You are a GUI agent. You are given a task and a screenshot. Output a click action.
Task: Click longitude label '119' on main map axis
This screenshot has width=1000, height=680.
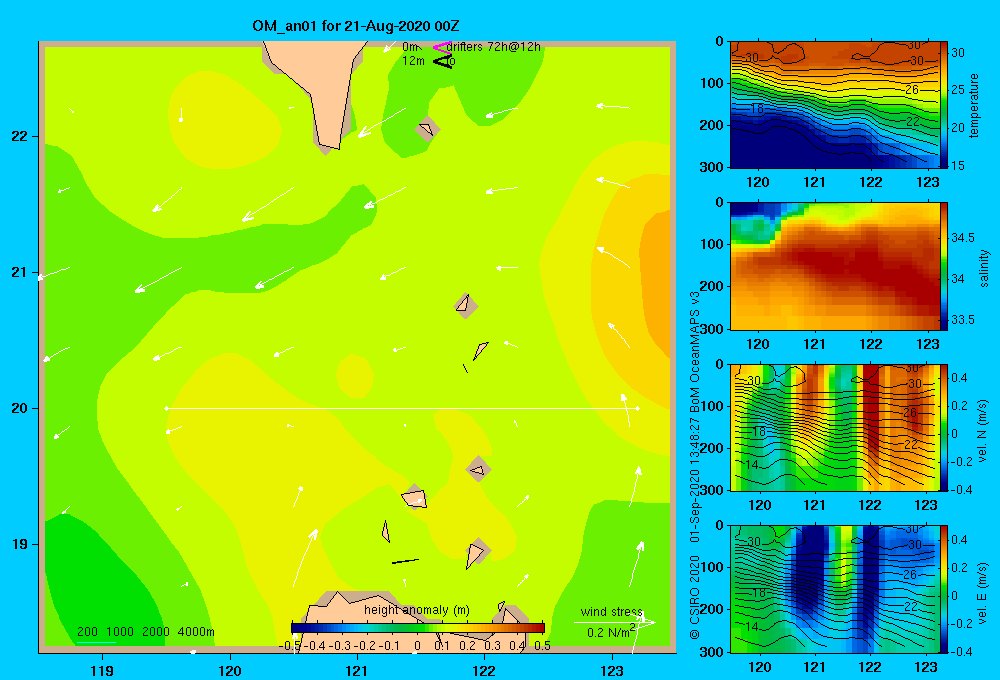[102, 670]
